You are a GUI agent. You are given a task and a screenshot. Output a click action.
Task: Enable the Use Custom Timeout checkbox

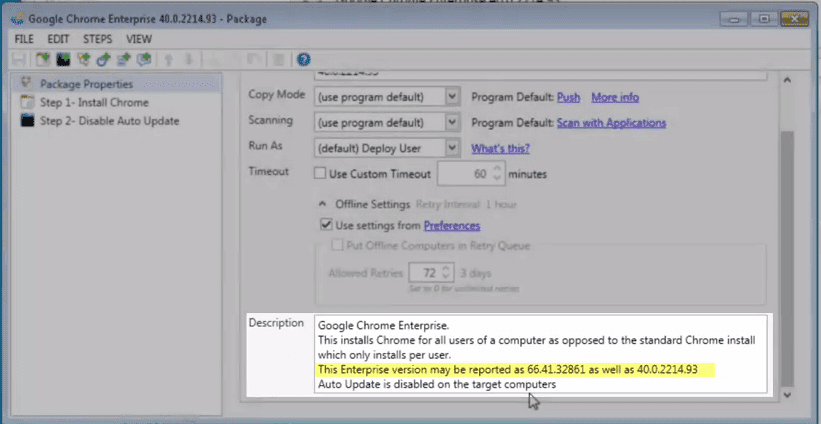click(x=319, y=174)
